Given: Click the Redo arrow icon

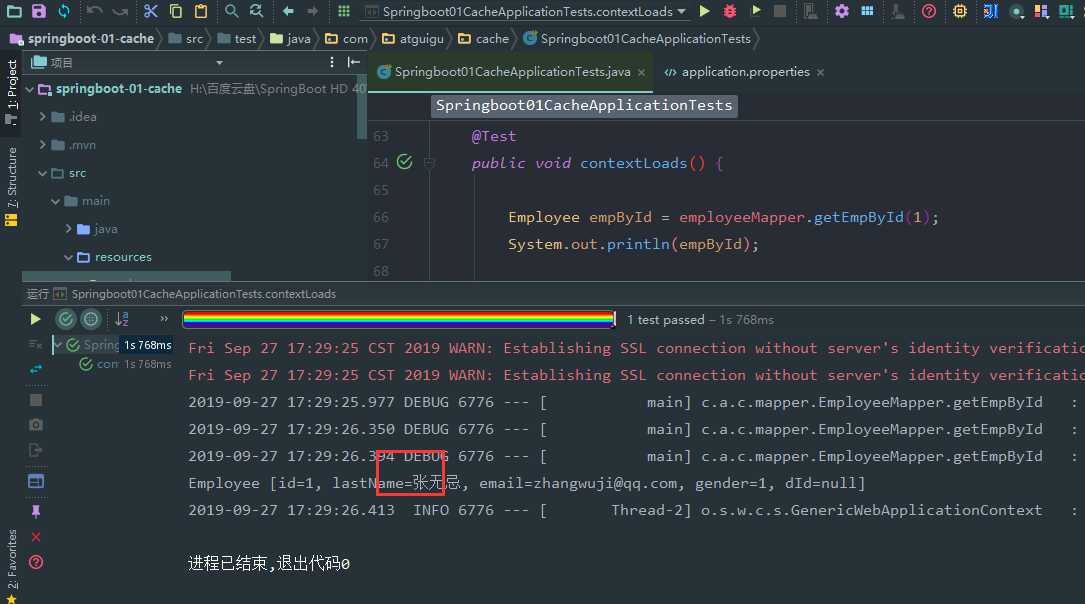Looking at the screenshot, I should [120, 11].
